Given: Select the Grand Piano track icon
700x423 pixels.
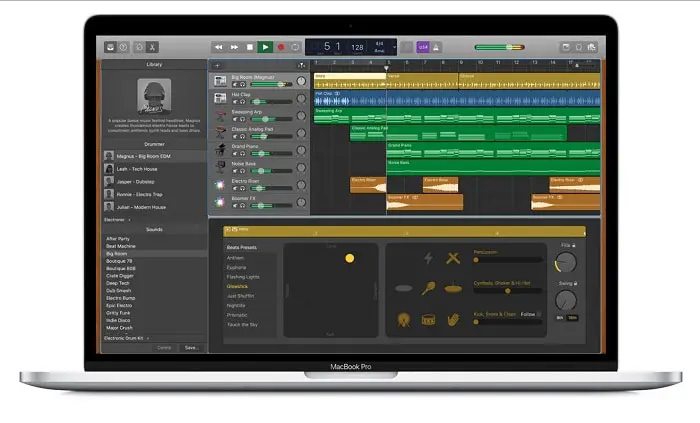Looking at the screenshot, I should click(x=220, y=149).
